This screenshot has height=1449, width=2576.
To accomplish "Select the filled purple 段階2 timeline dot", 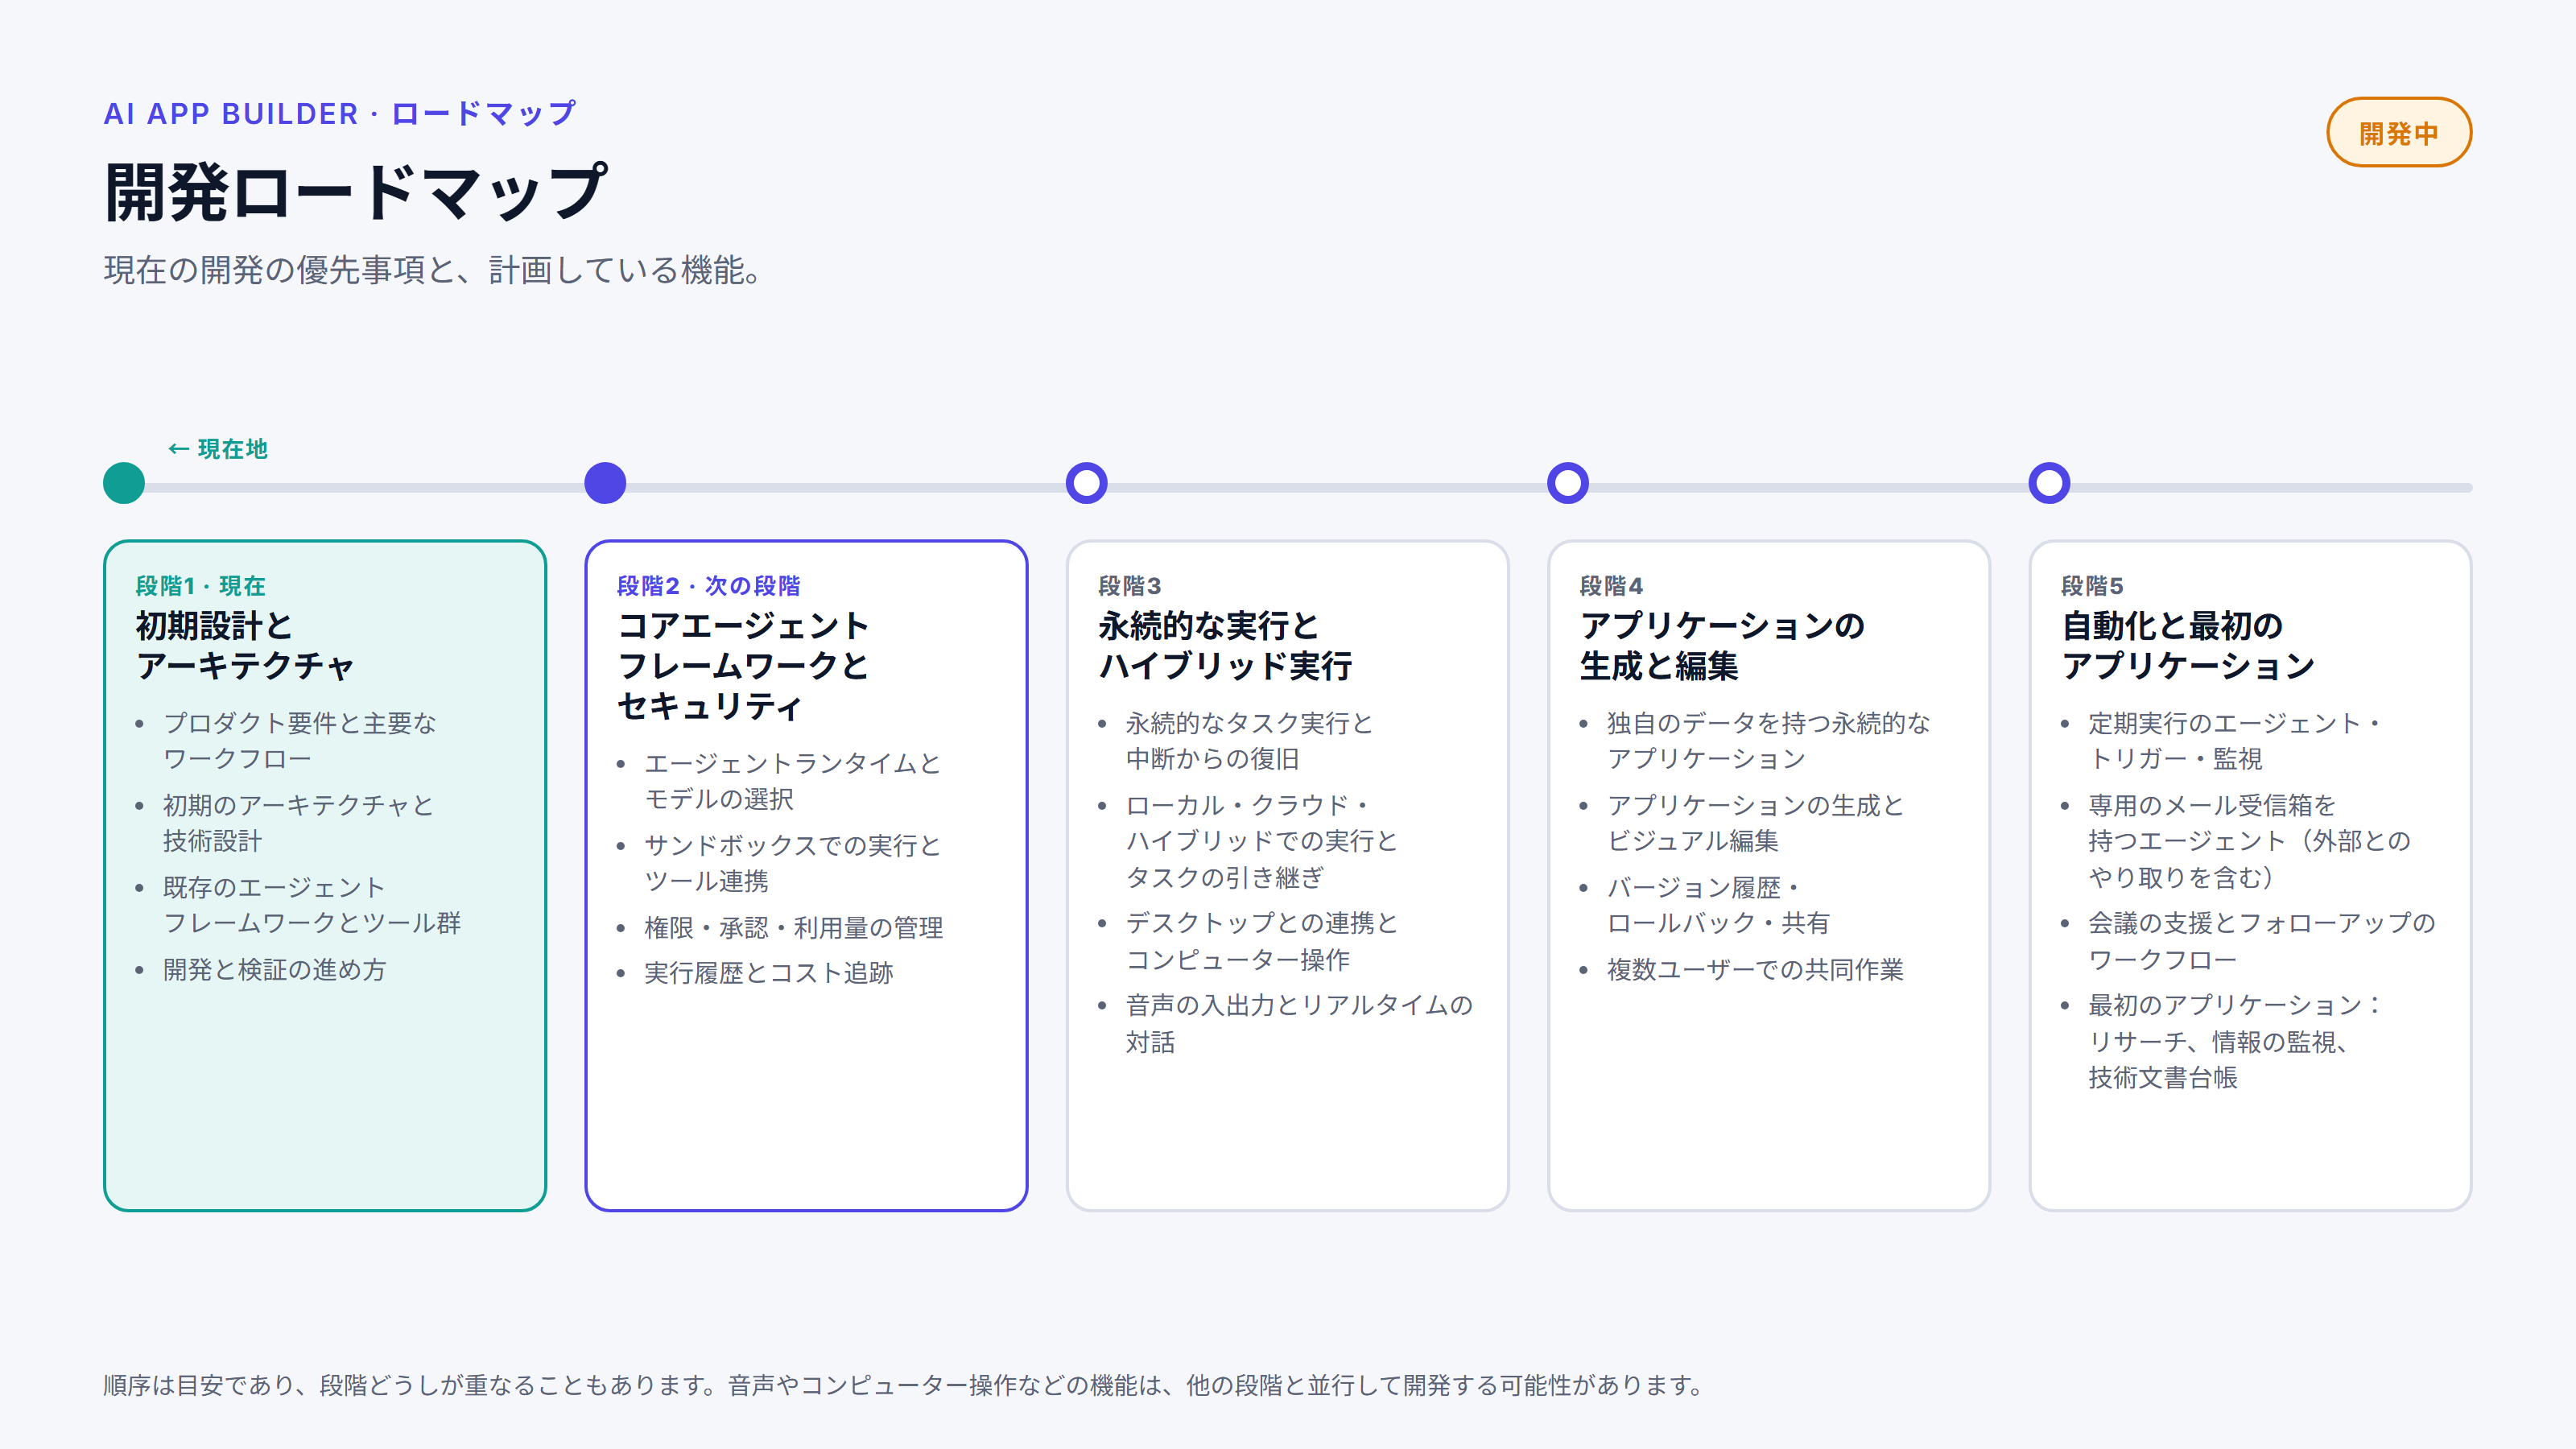I will tap(605, 483).
